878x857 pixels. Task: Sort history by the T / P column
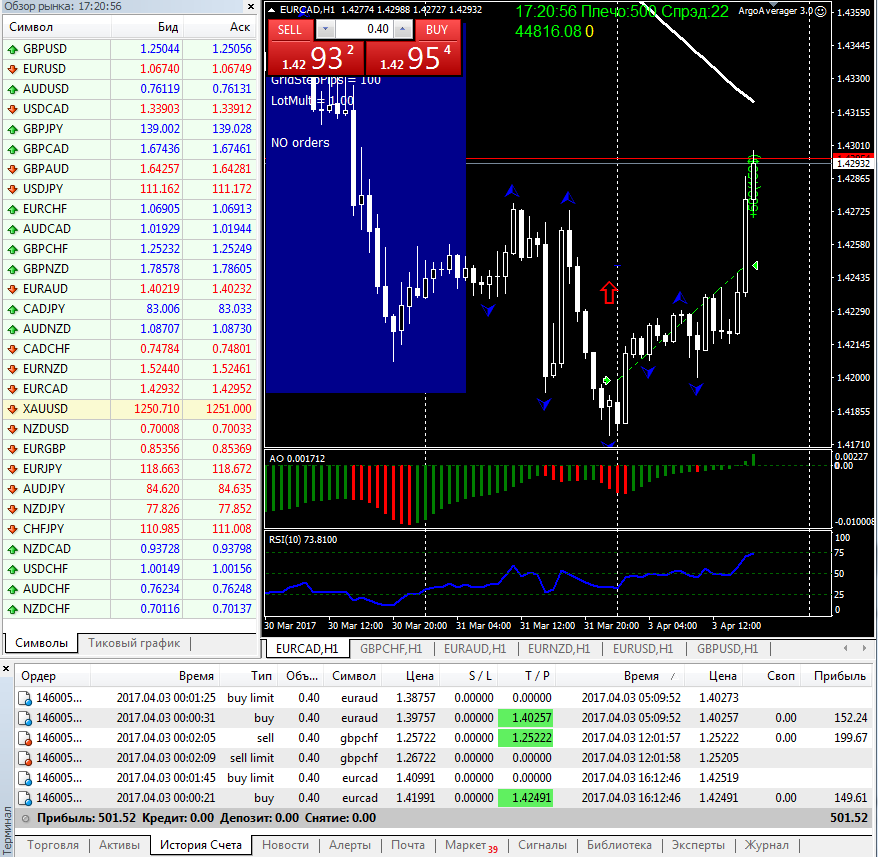pyautogui.click(x=526, y=676)
